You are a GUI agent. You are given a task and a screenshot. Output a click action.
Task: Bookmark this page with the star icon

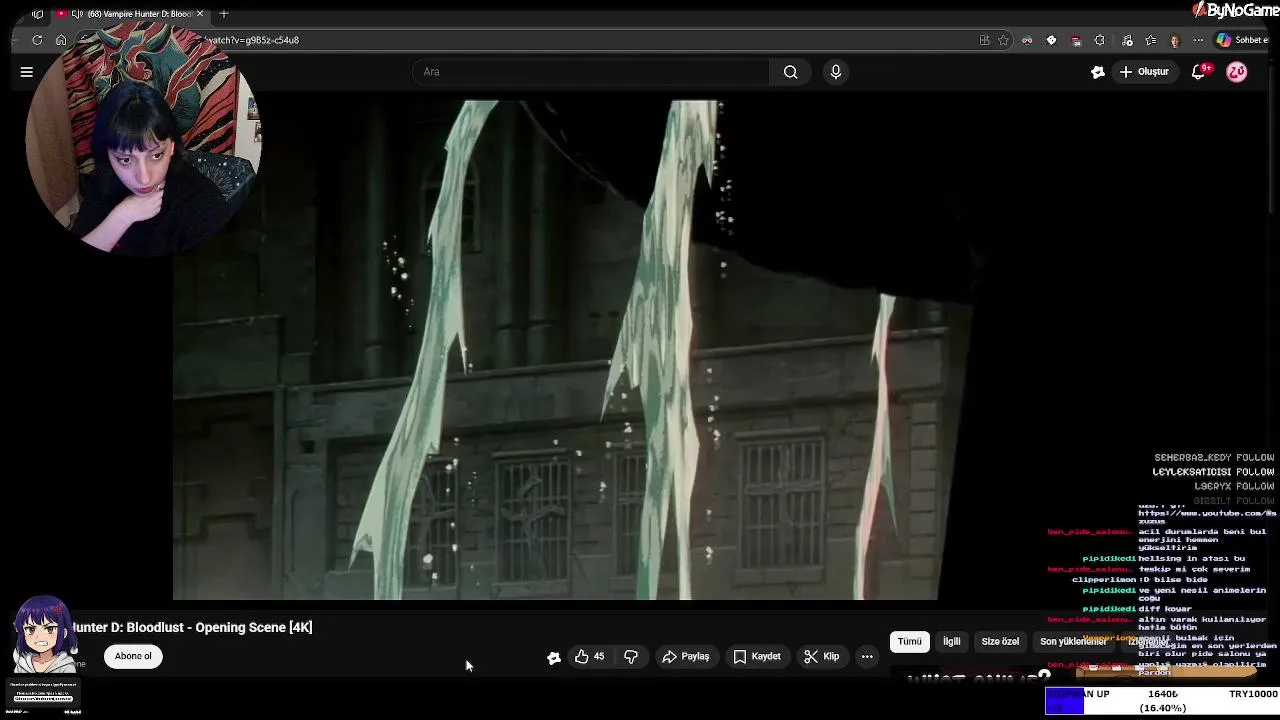tap(1003, 40)
